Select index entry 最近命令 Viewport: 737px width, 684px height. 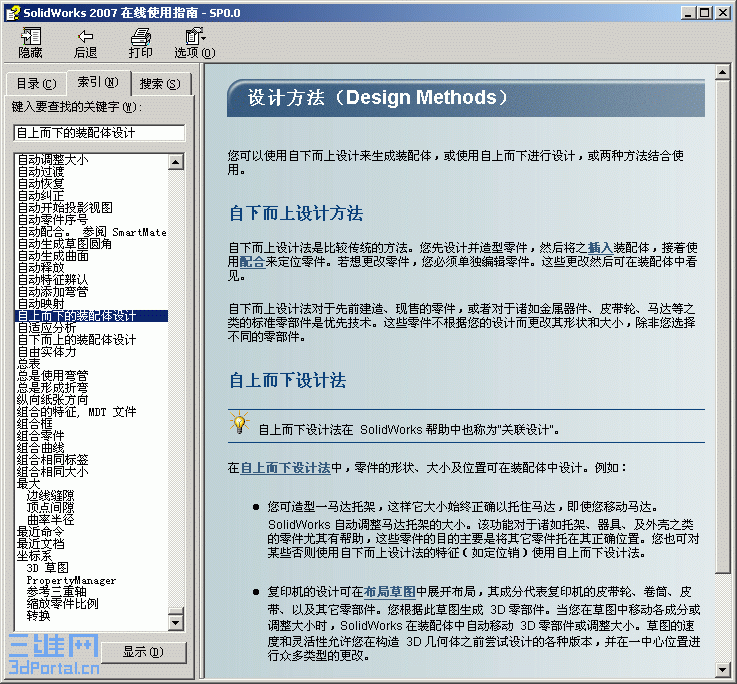[x=41, y=532]
